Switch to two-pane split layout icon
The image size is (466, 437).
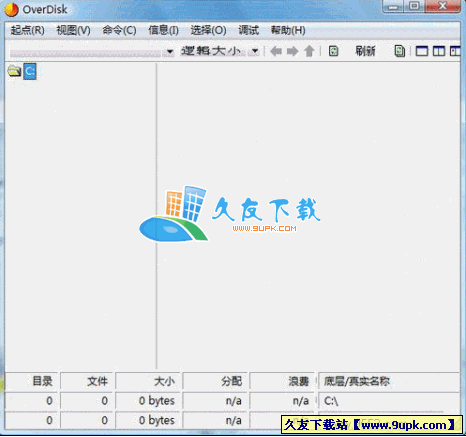coord(439,51)
